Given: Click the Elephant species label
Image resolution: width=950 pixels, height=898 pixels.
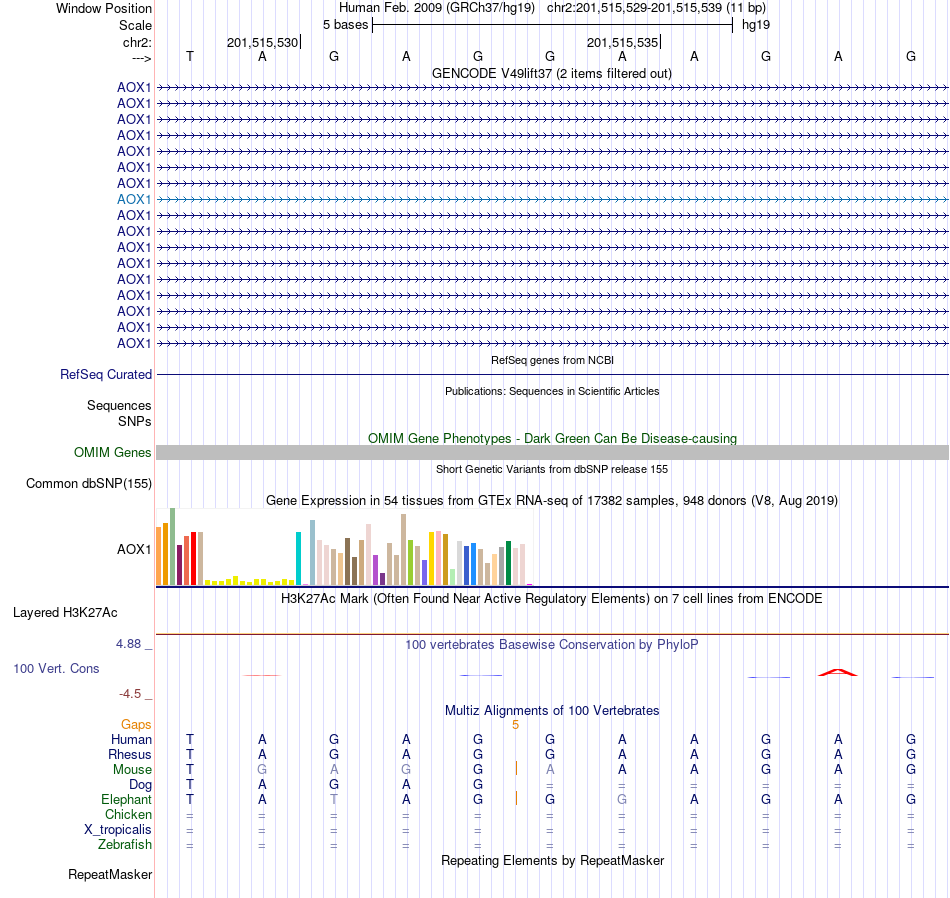Looking at the screenshot, I should click(x=126, y=799).
